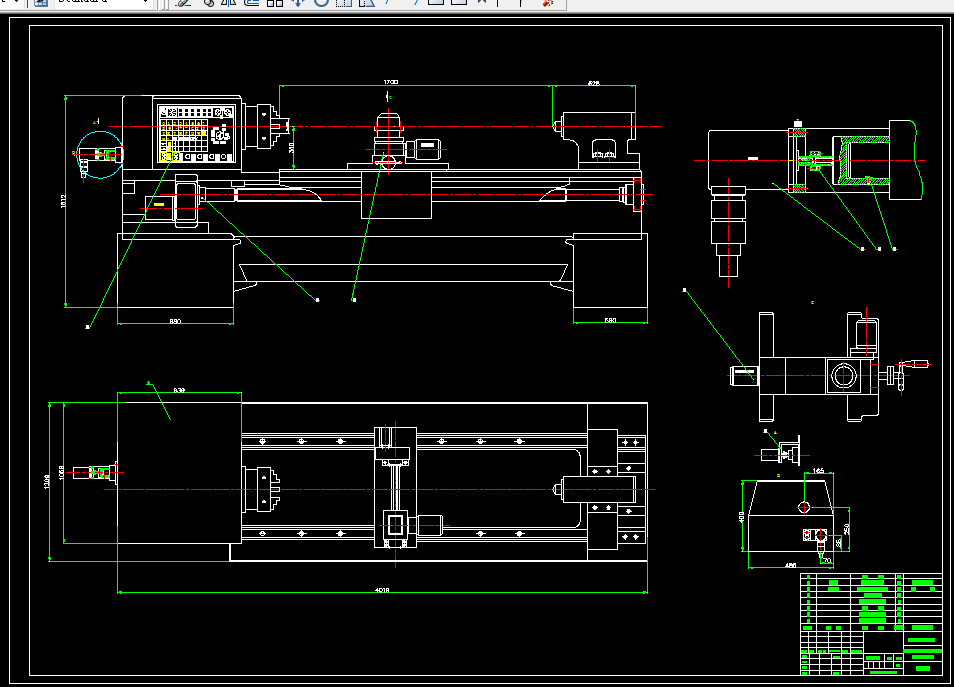Select the Move tool with four arrows
The height and width of the screenshot is (687, 954).
298,2
